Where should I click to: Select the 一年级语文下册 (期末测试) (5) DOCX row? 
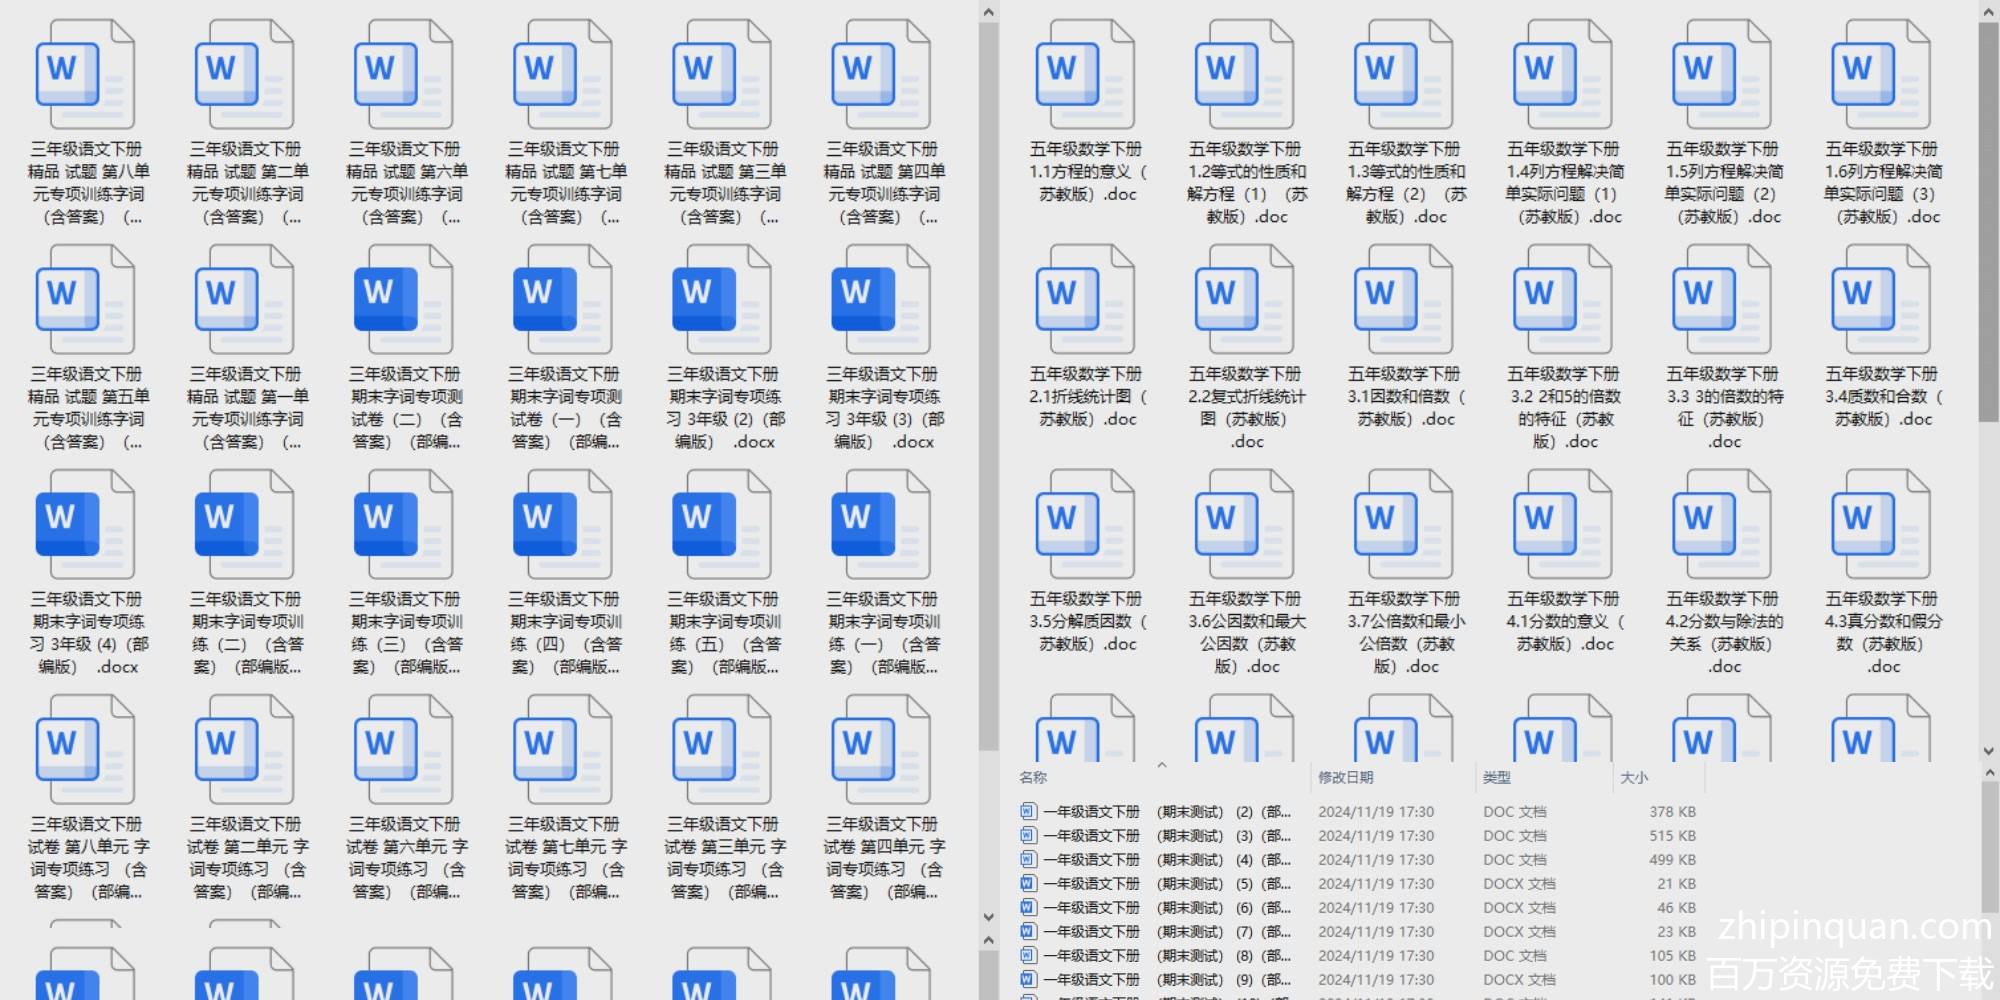tap(1150, 884)
